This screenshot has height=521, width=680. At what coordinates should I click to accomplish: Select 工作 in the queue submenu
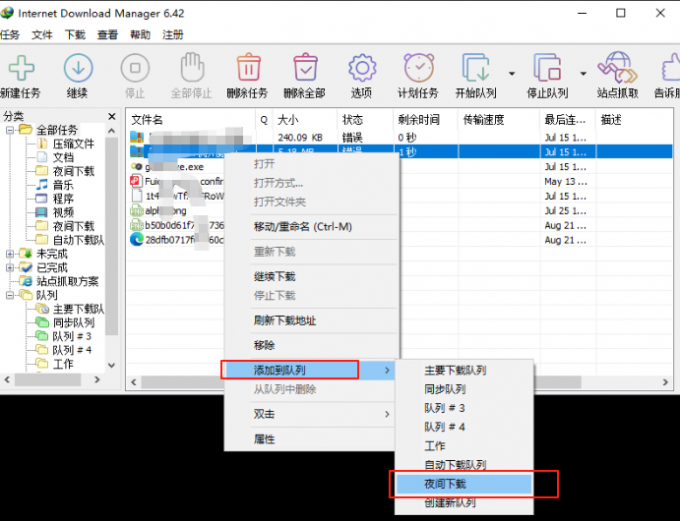[x=435, y=446]
